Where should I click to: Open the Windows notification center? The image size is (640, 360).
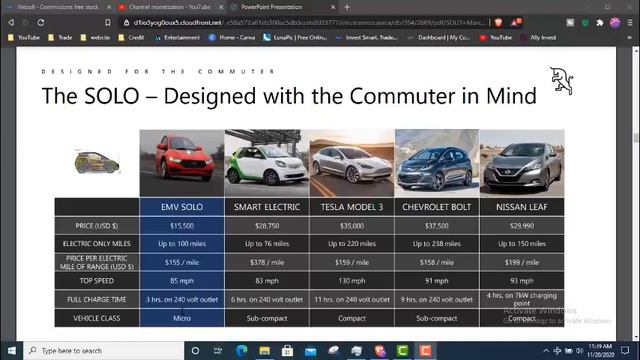pyautogui.click(x=625, y=351)
